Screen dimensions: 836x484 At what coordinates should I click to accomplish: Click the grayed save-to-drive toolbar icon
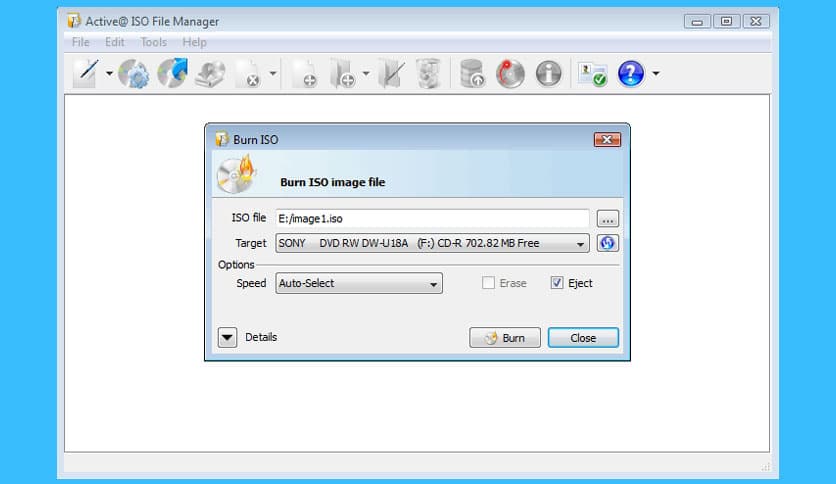(x=210, y=74)
